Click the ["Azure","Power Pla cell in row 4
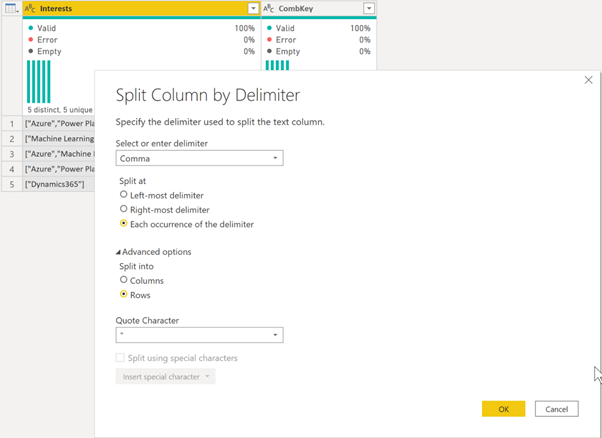602x438 pixels. point(59,169)
